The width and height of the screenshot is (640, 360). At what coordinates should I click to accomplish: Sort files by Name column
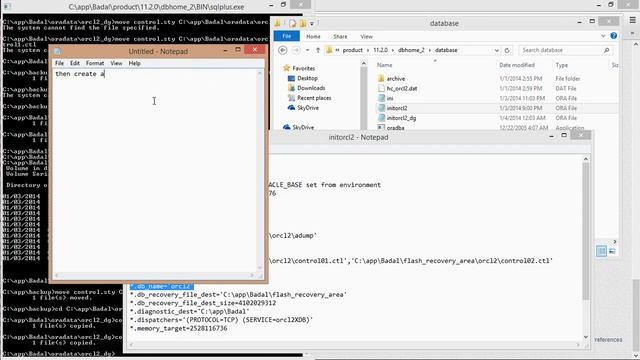coord(384,65)
